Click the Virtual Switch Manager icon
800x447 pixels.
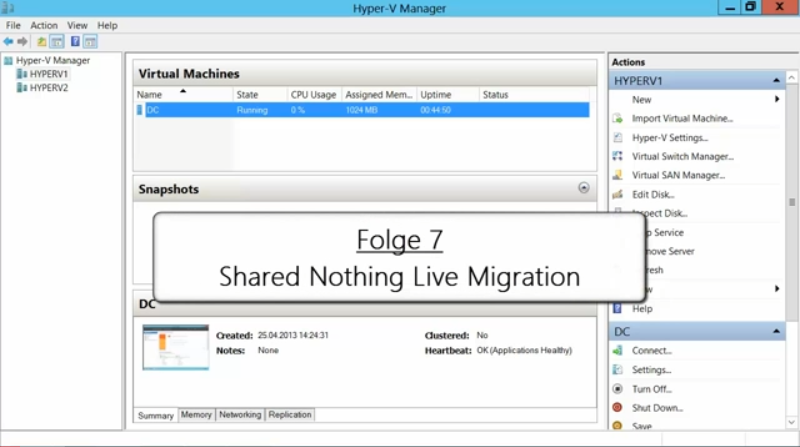[x=618, y=156]
